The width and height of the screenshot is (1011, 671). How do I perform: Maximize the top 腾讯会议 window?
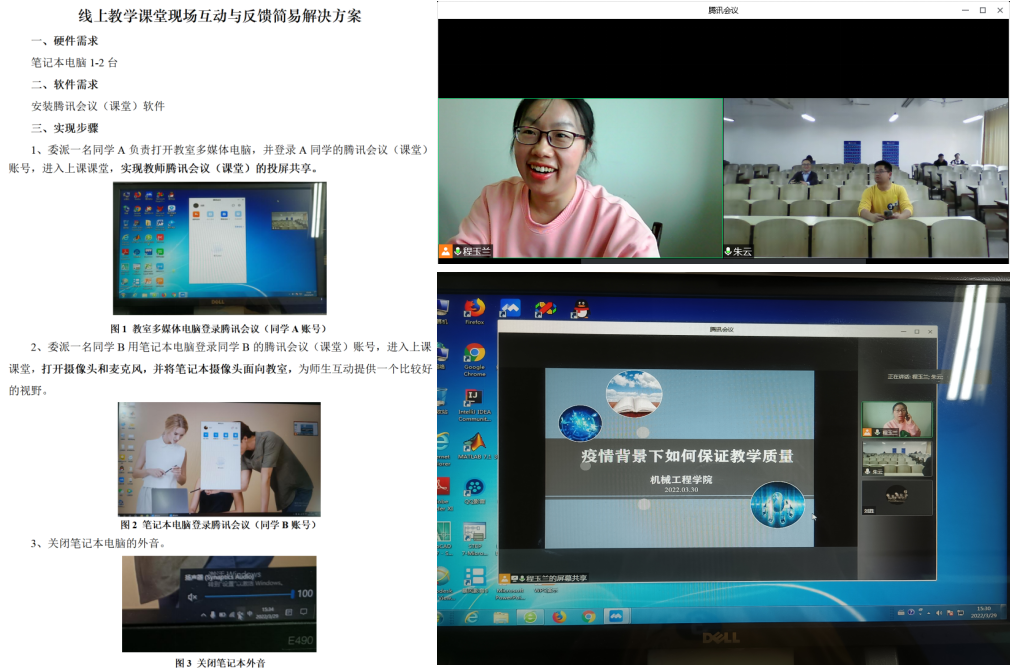coord(982,10)
